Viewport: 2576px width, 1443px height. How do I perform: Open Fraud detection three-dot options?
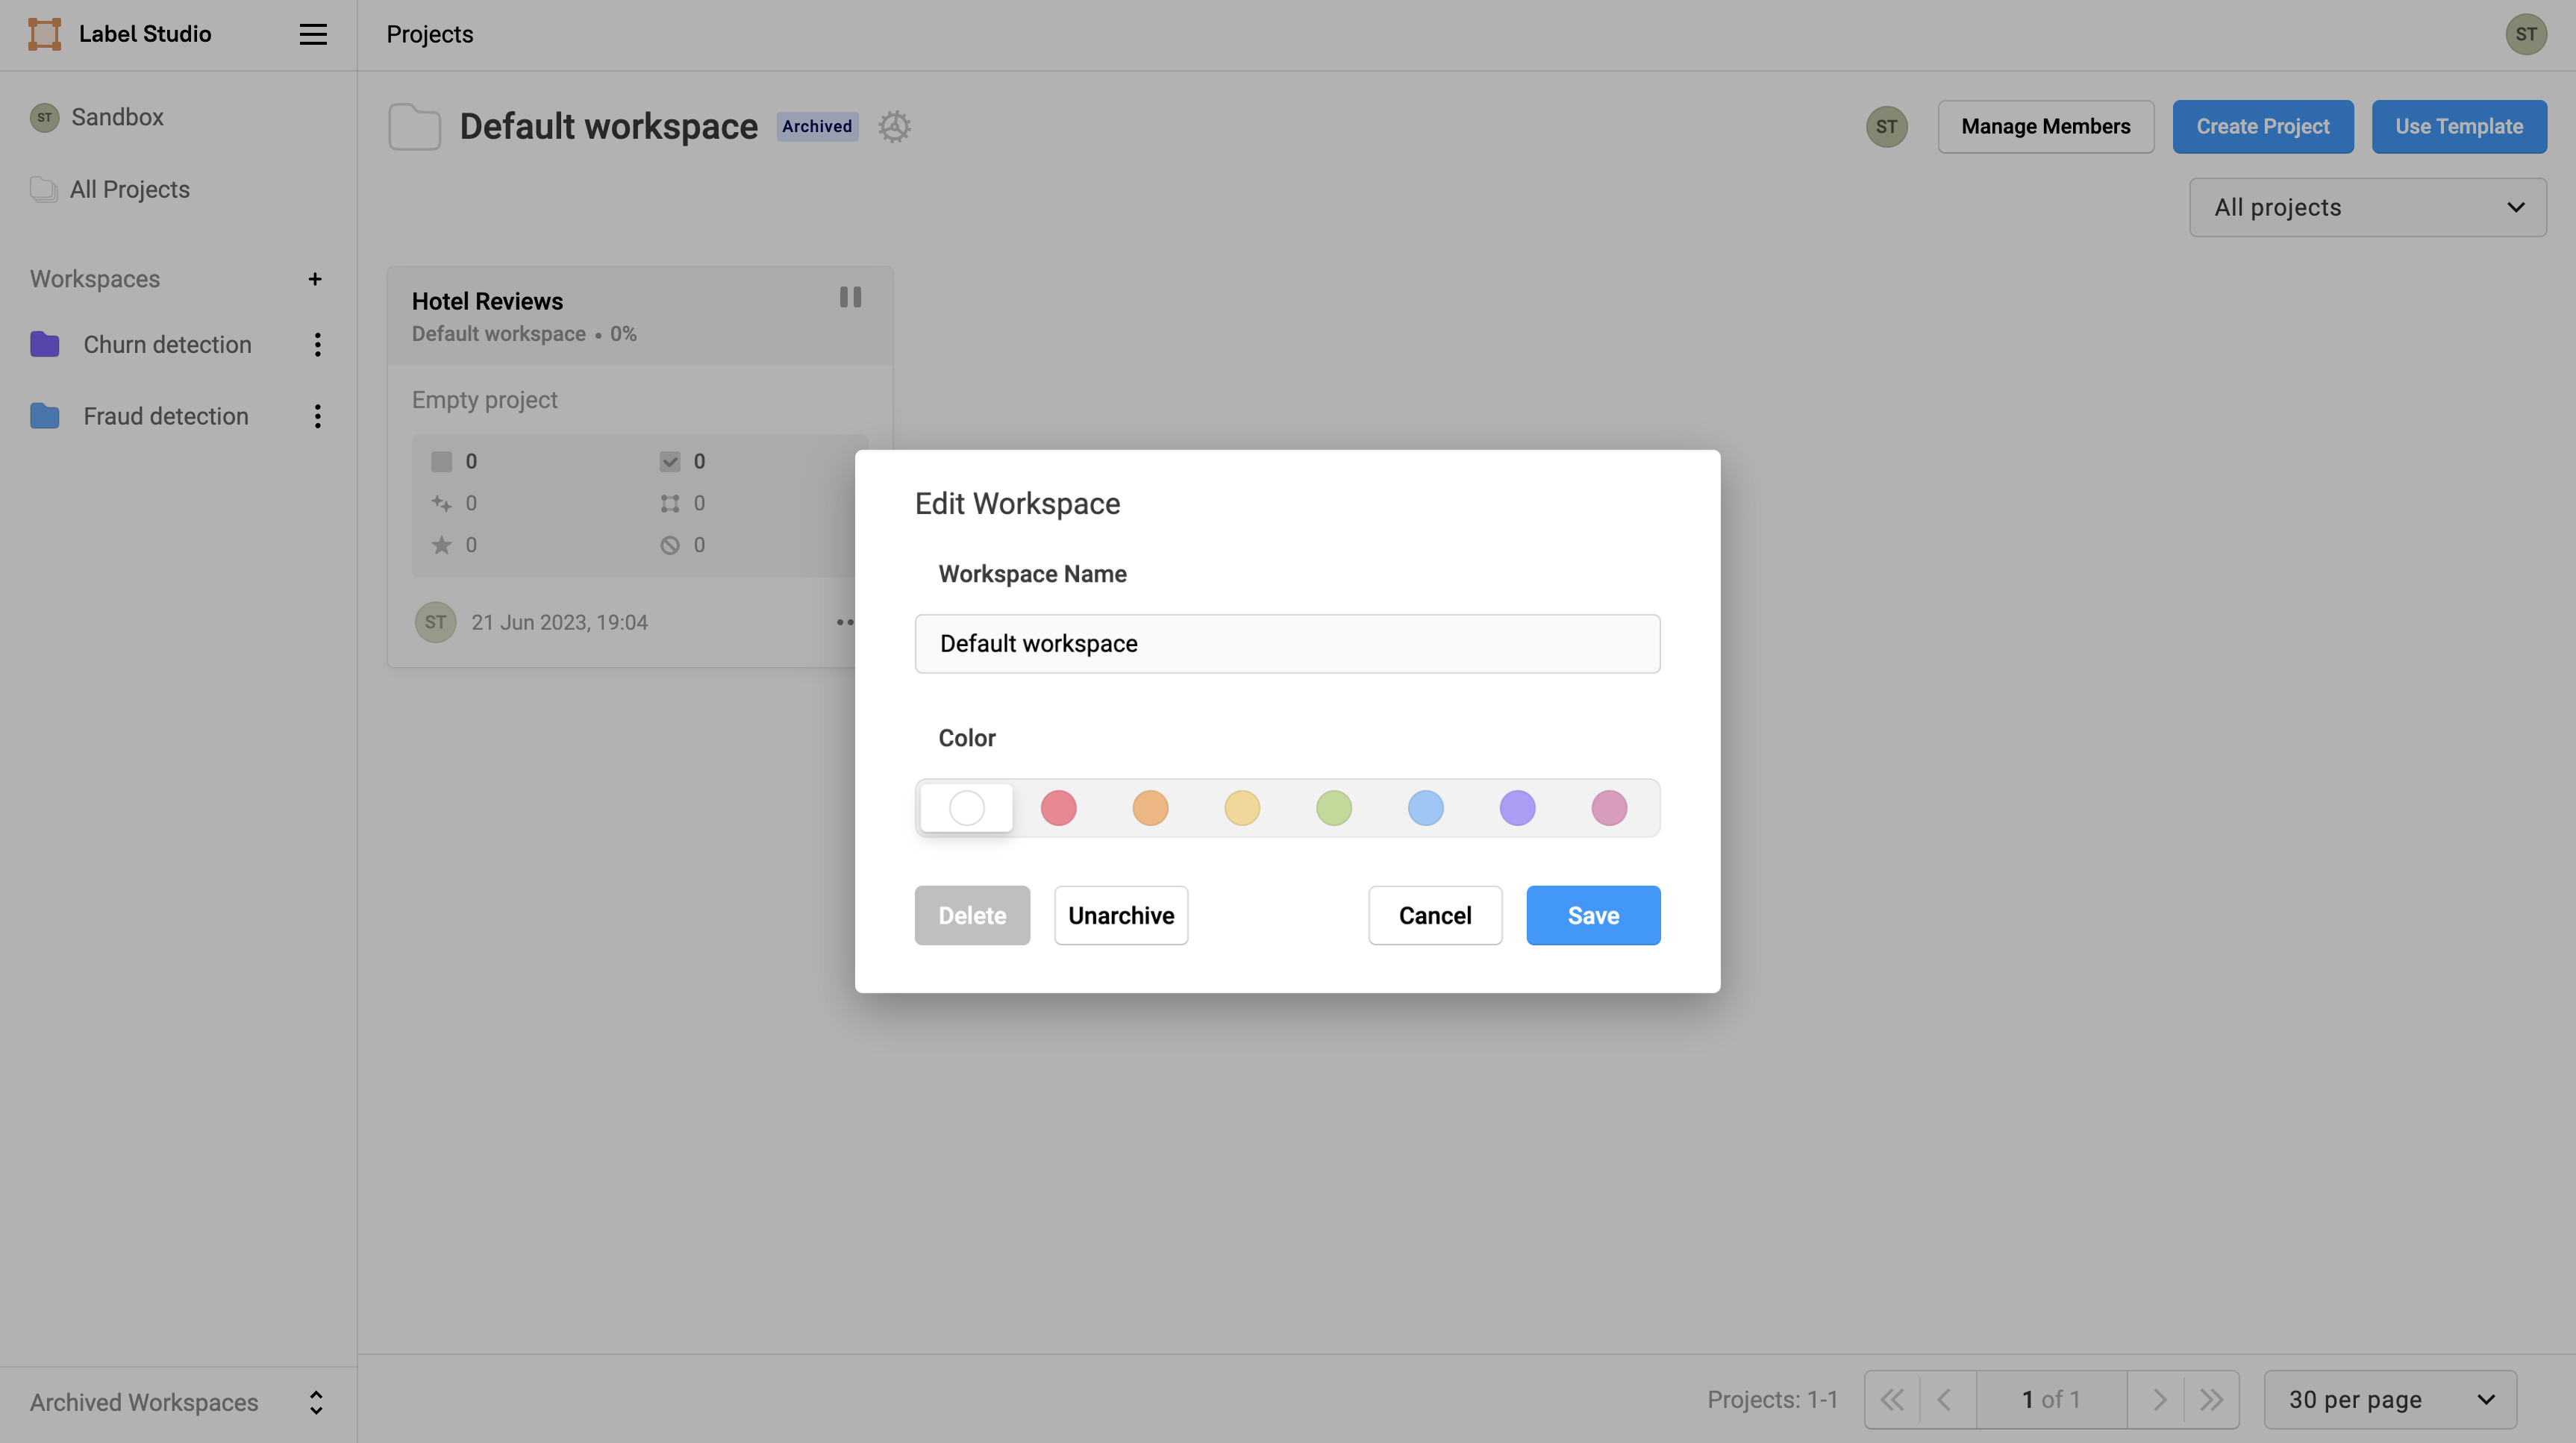(x=317, y=416)
